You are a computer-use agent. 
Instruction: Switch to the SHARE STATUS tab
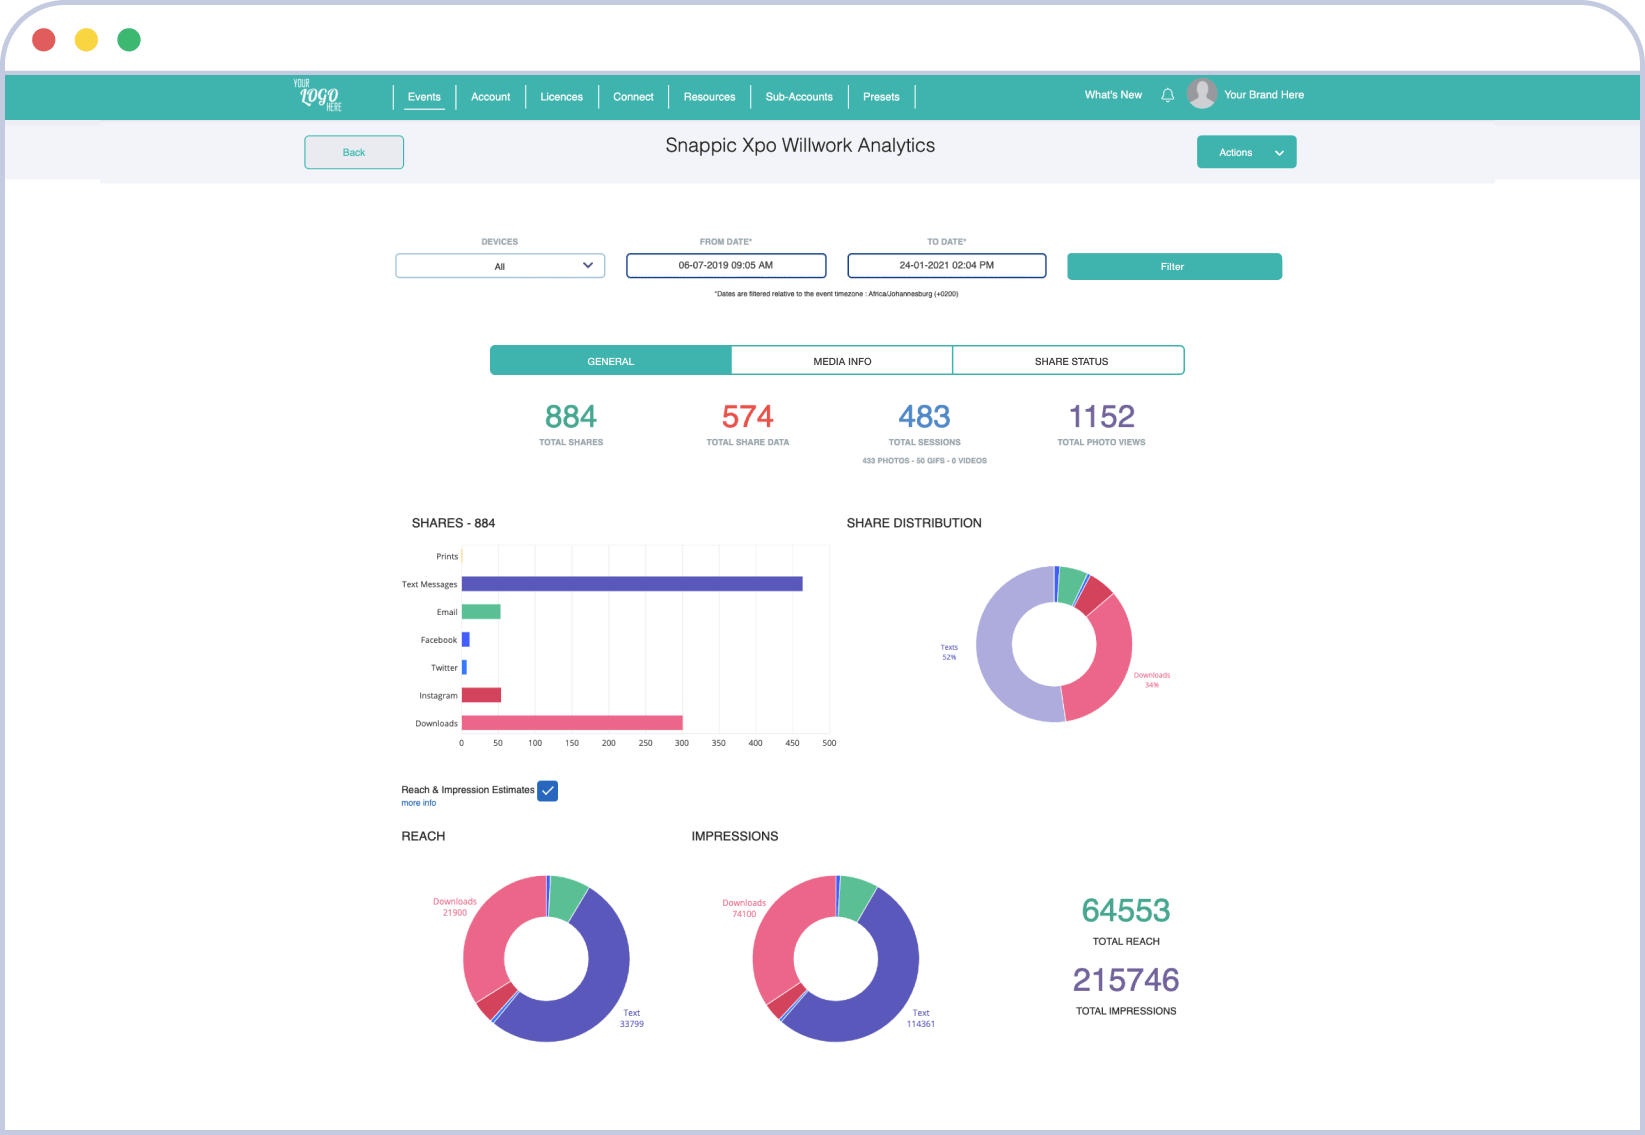click(x=1069, y=361)
